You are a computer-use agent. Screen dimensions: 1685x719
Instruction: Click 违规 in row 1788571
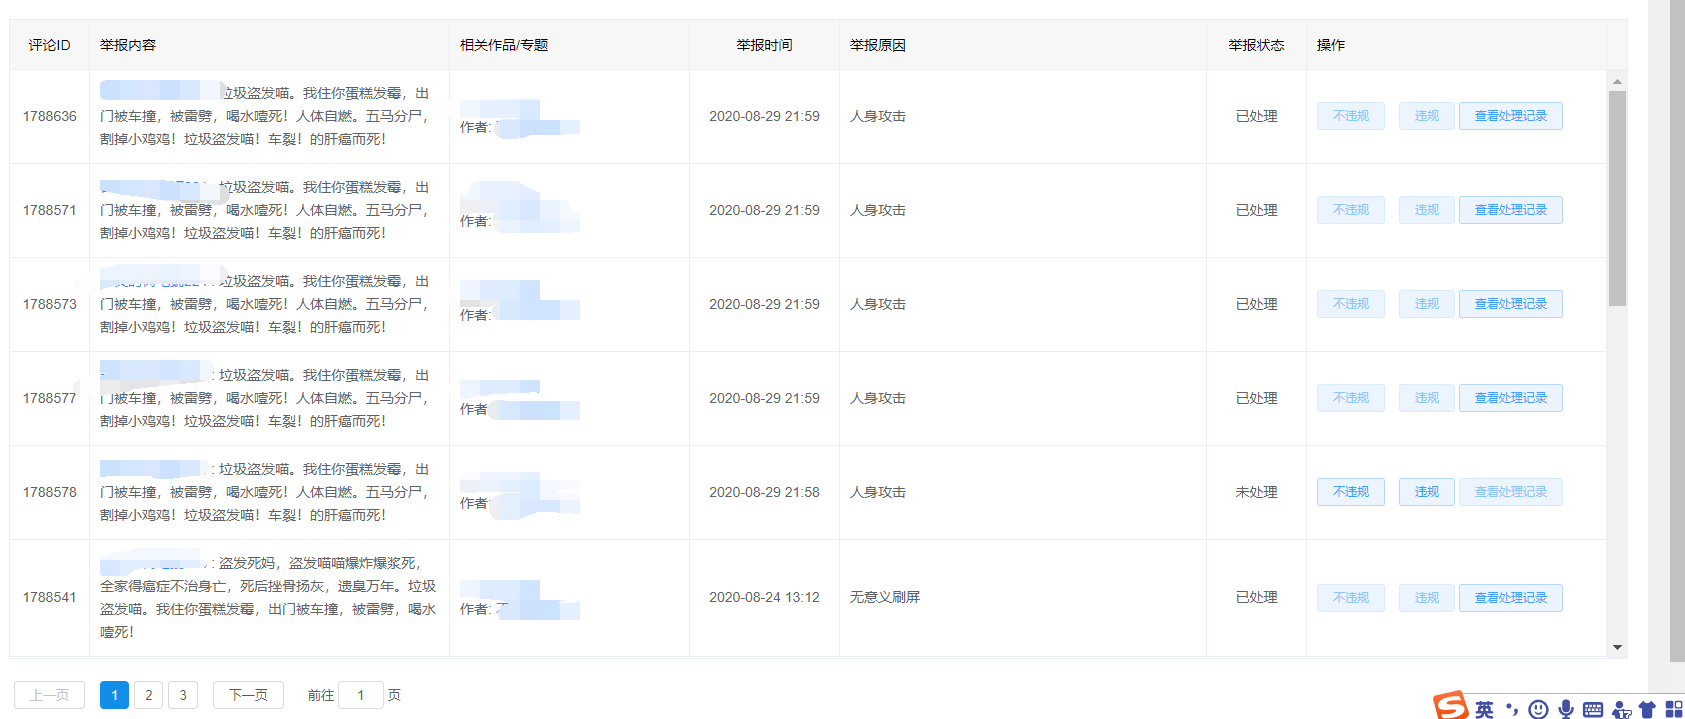pyautogui.click(x=1426, y=210)
